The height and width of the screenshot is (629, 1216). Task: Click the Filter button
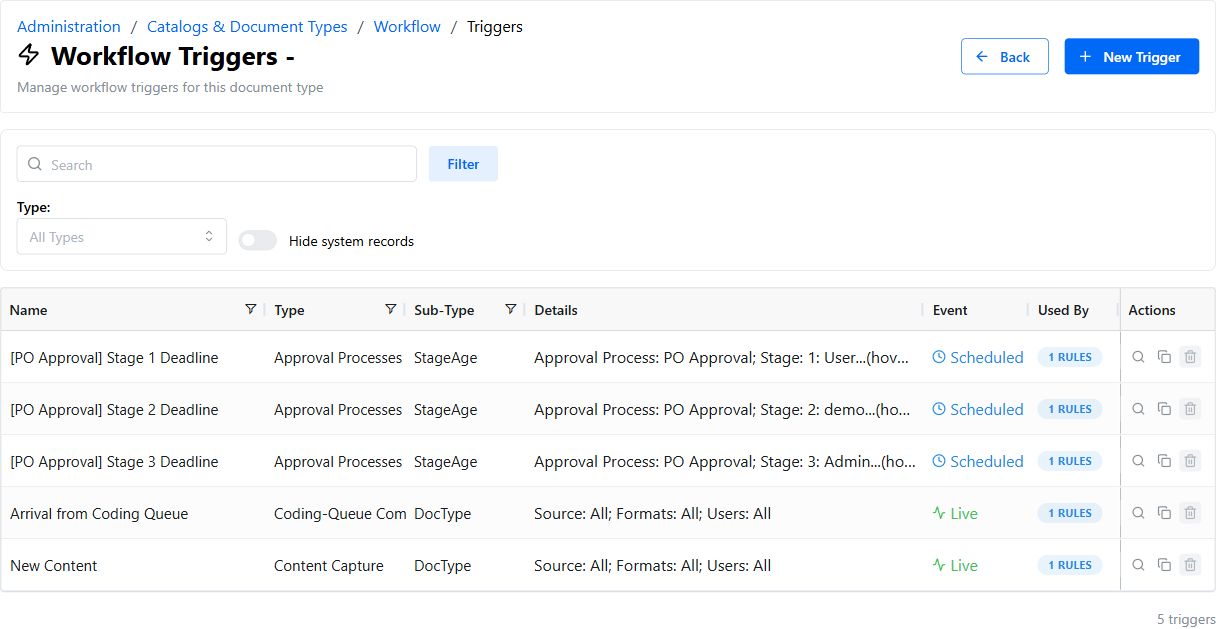coord(463,164)
